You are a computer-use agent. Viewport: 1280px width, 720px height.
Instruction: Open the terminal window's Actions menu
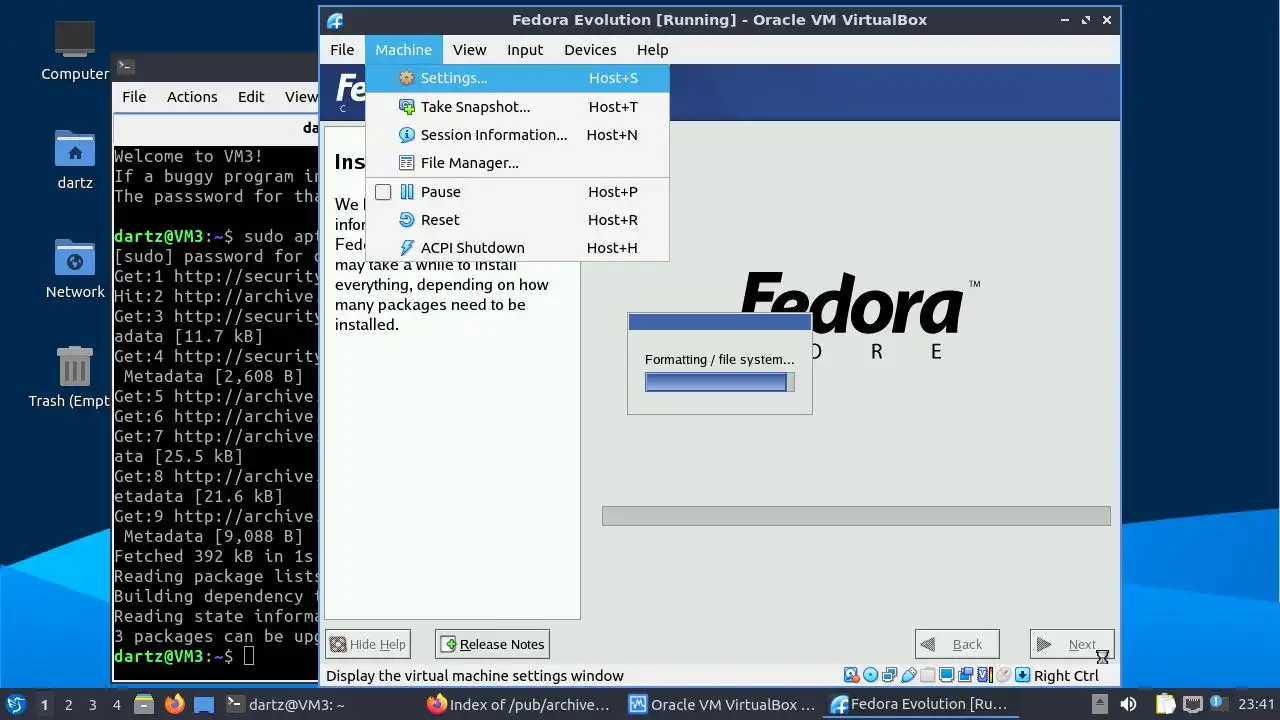[x=192, y=97]
